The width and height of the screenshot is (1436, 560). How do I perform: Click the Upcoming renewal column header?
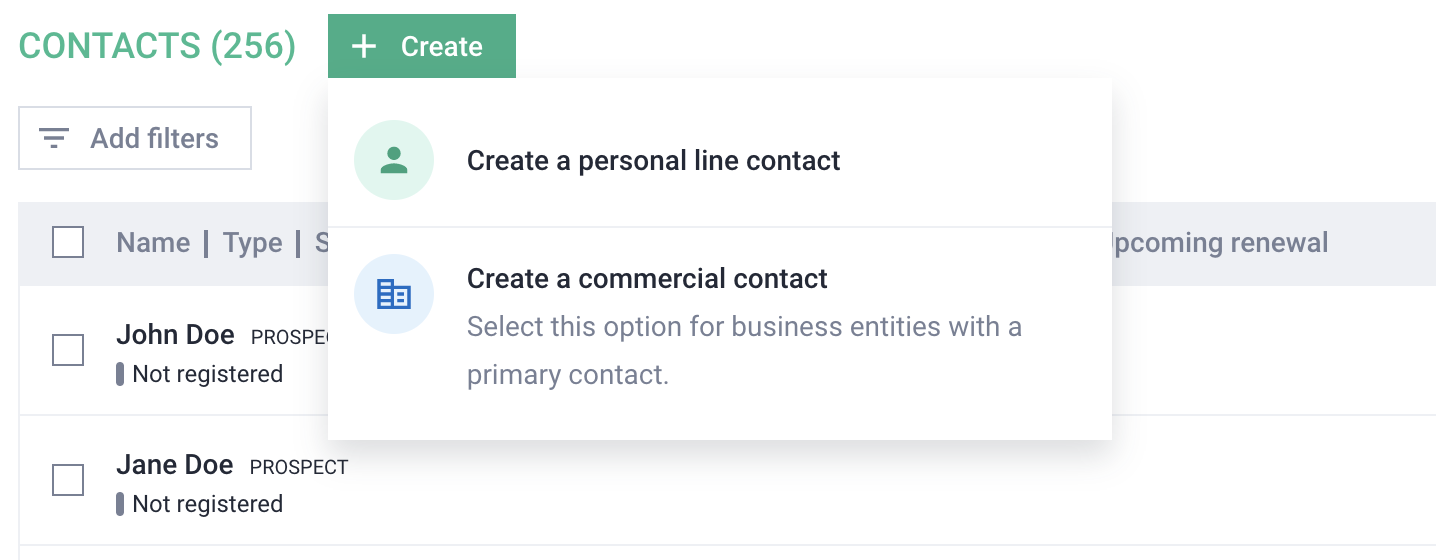1222,243
